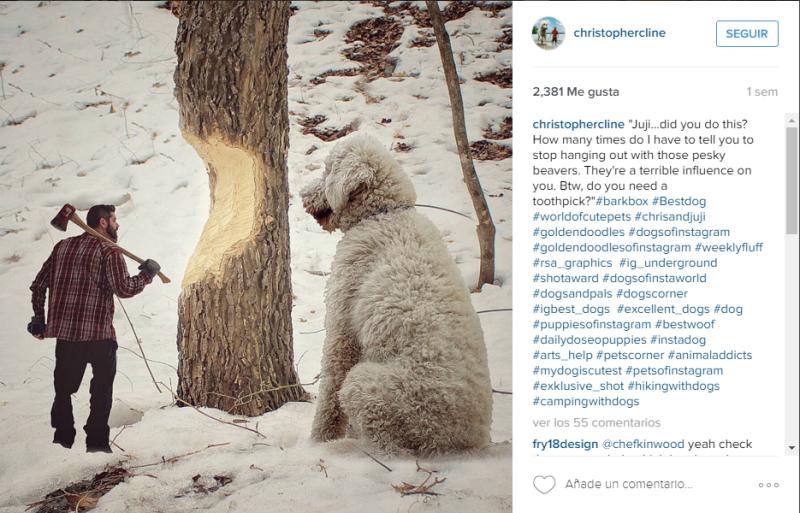Click the scrollbar down arrow in comments
This screenshot has height=513, width=800.
[792, 448]
